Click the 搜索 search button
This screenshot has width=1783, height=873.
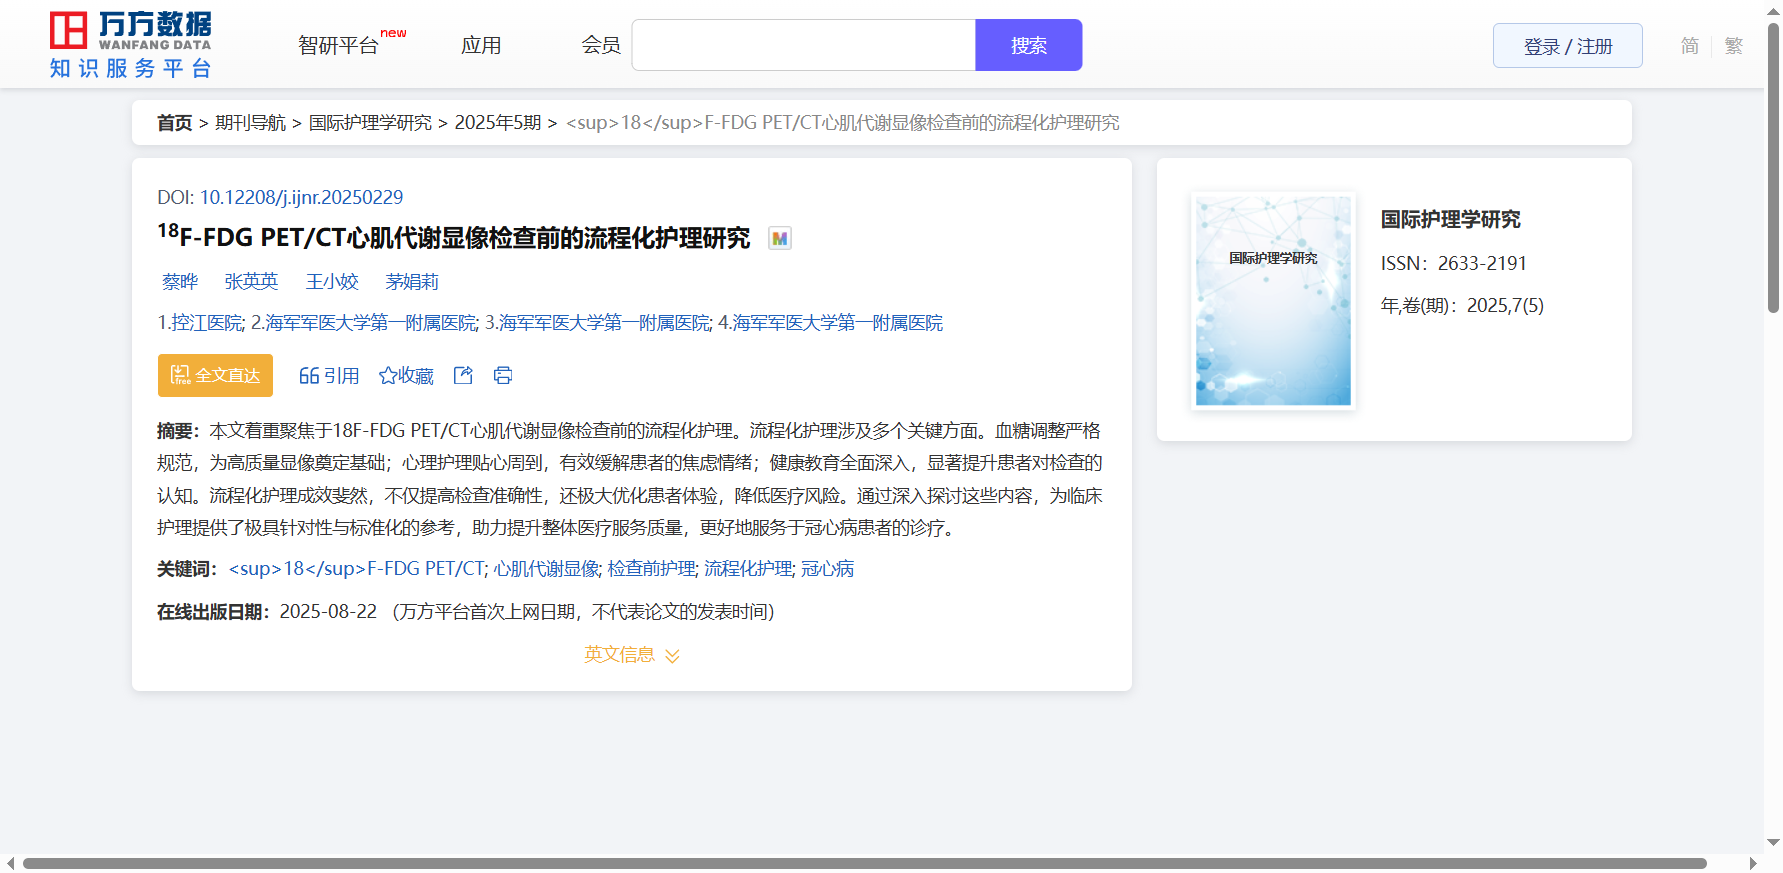coord(1028,46)
